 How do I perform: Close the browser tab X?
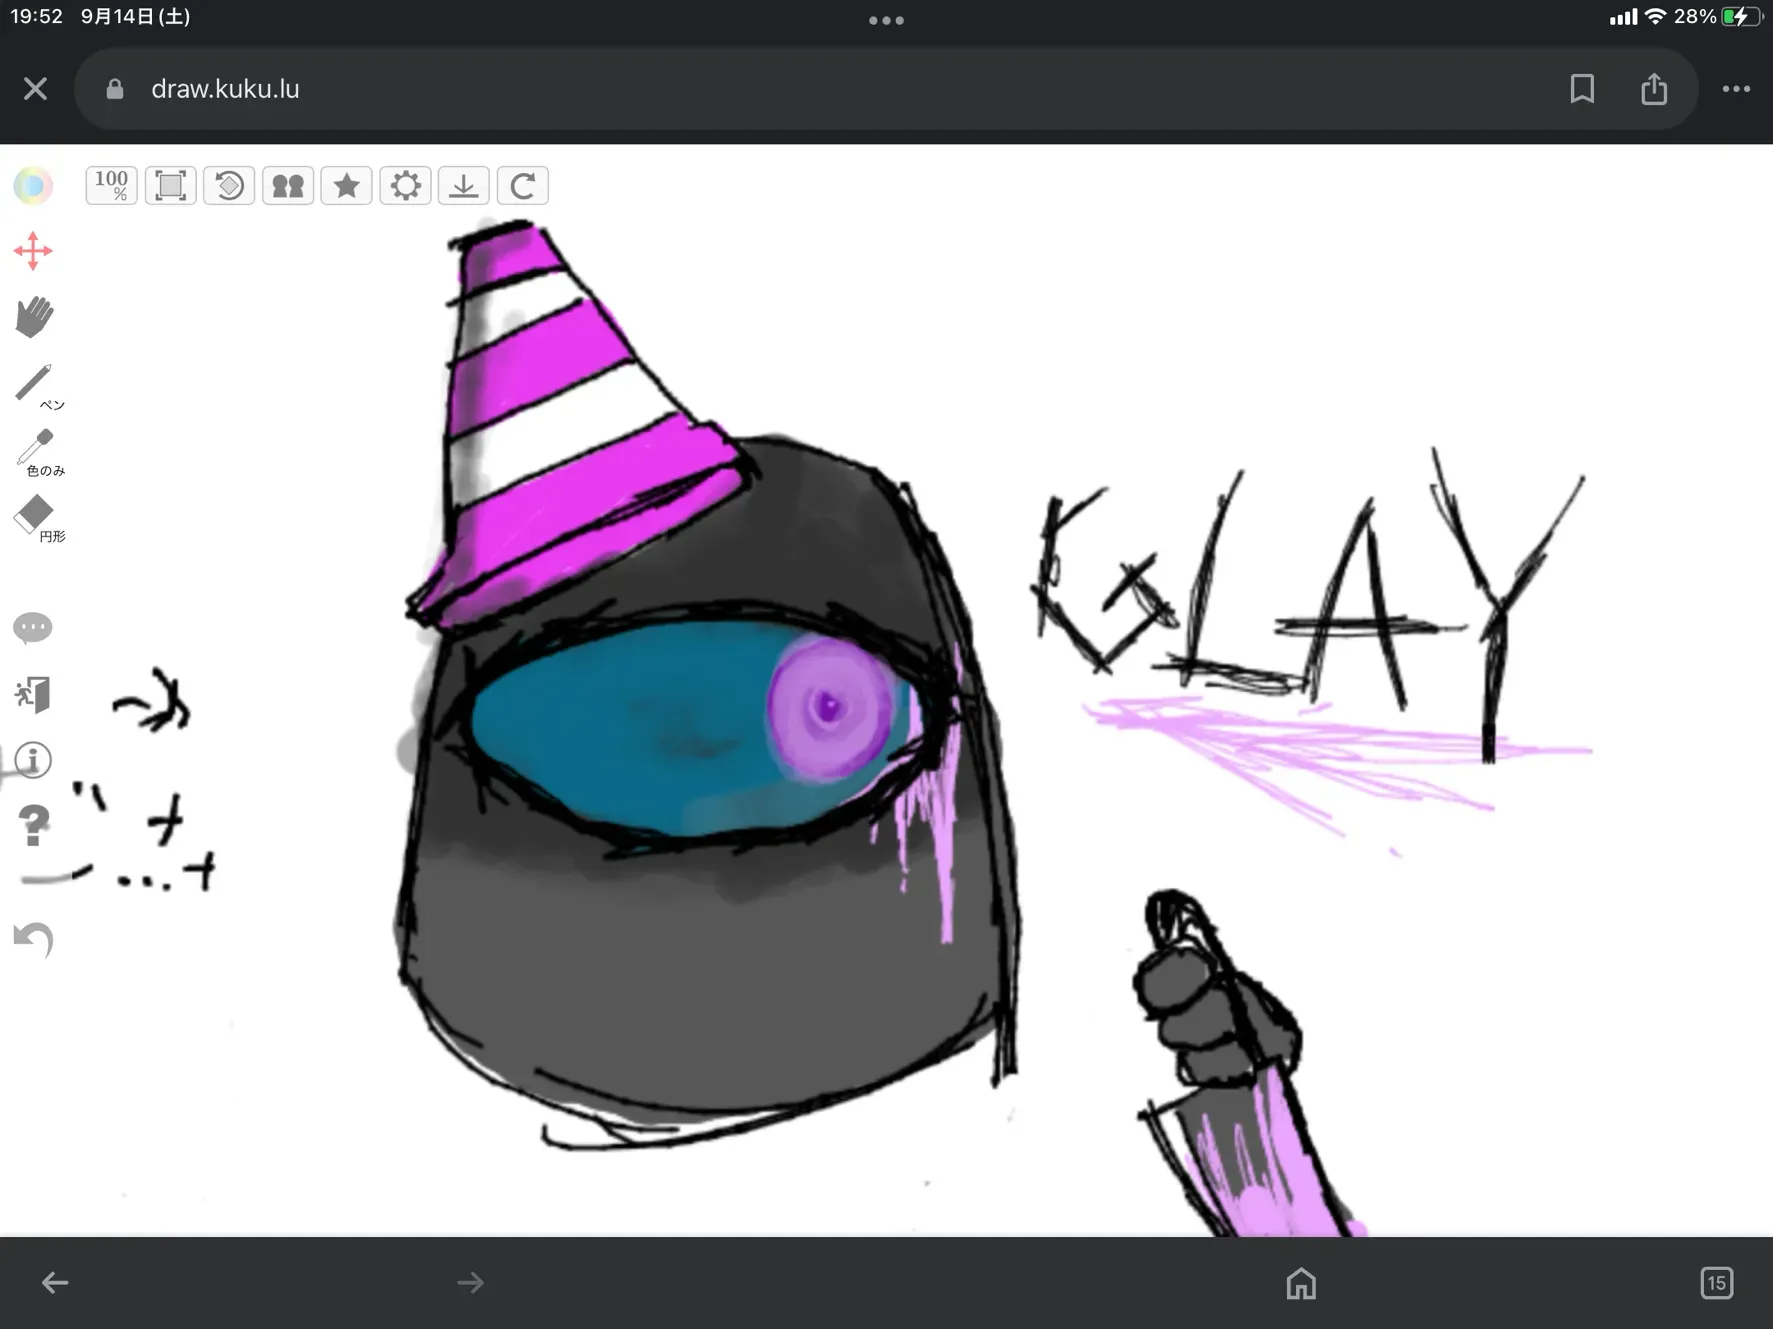[36, 89]
